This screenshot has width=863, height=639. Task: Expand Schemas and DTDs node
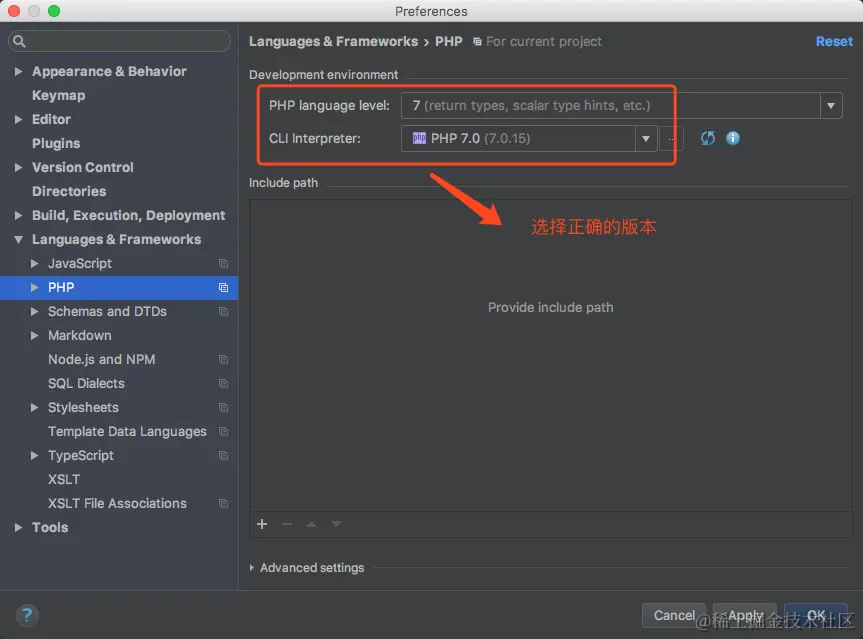click(34, 312)
